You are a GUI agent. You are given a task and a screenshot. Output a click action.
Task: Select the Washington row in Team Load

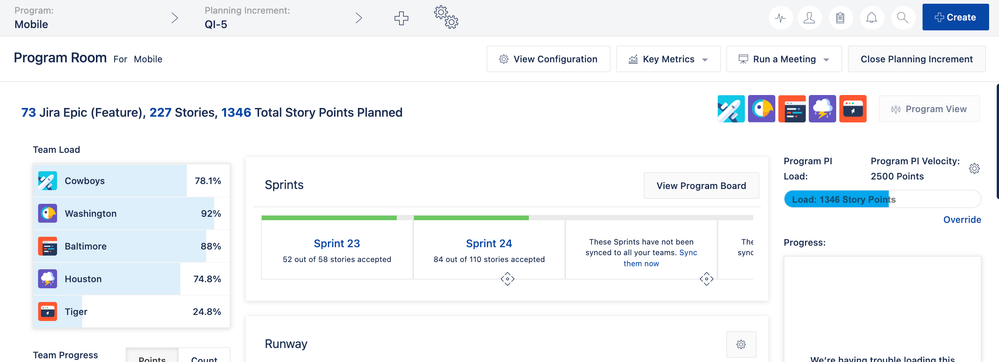tap(131, 214)
